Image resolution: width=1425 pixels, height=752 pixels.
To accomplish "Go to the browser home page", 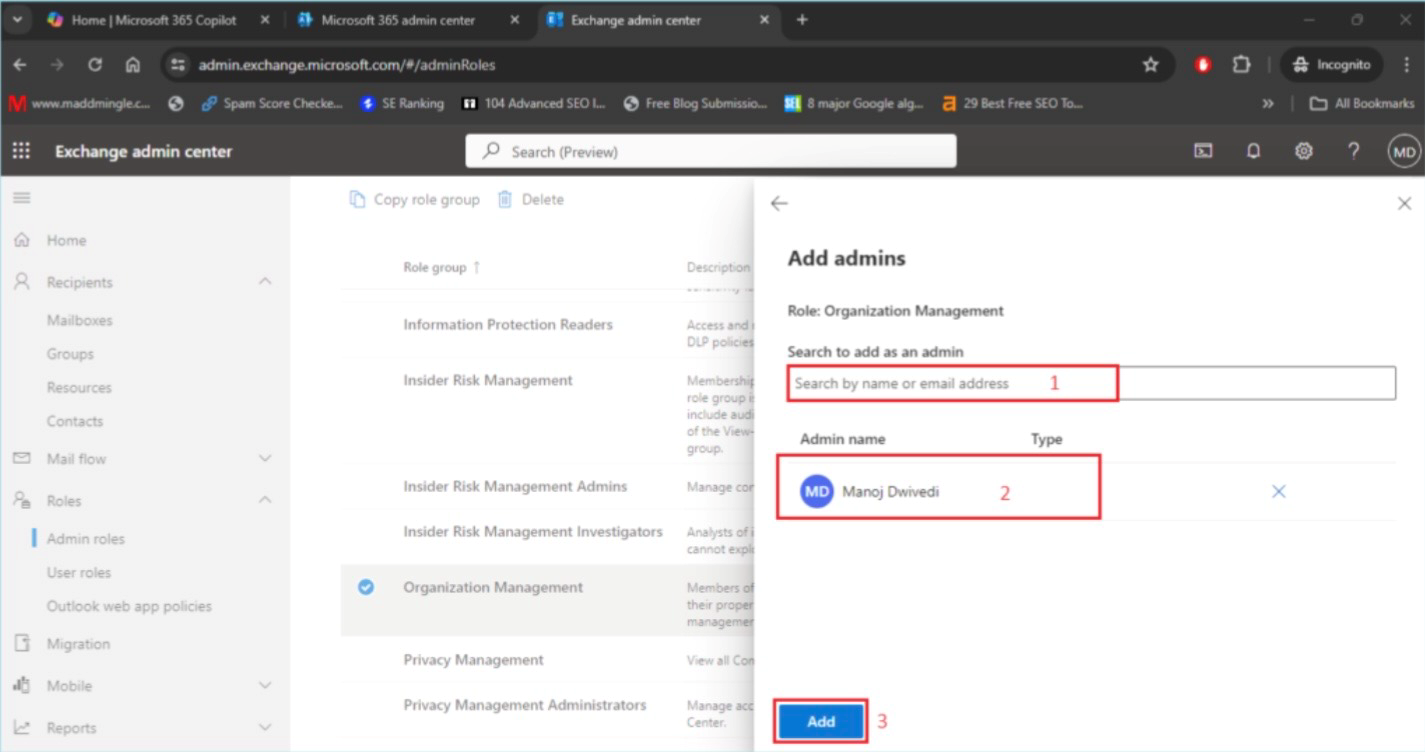I will (x=132, y=64).
